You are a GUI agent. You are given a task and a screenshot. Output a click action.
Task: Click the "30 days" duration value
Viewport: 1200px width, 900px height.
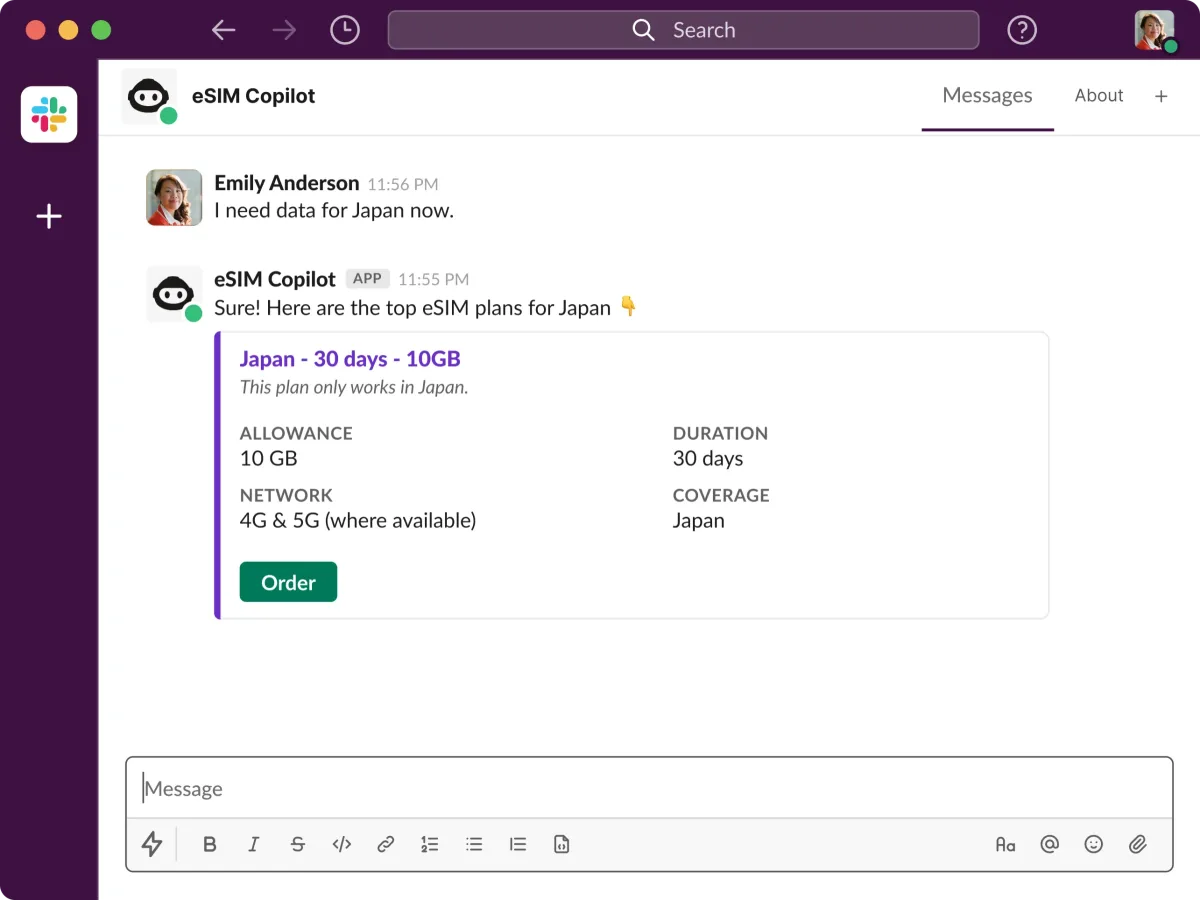[708, 459]
